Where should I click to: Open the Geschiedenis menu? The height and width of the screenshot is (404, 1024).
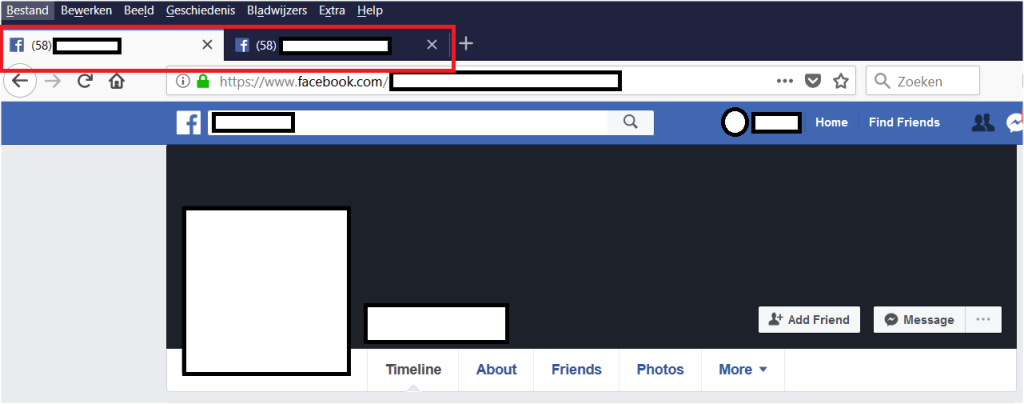(x=200, y=10)
